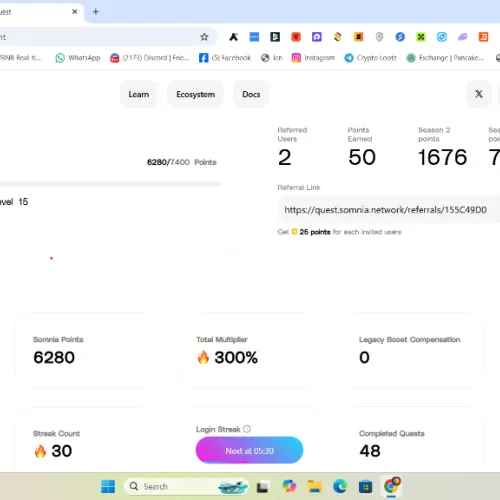Open the Exchange PancakeSwap bookmark
500x500 pixels.
tap(445, 58)
